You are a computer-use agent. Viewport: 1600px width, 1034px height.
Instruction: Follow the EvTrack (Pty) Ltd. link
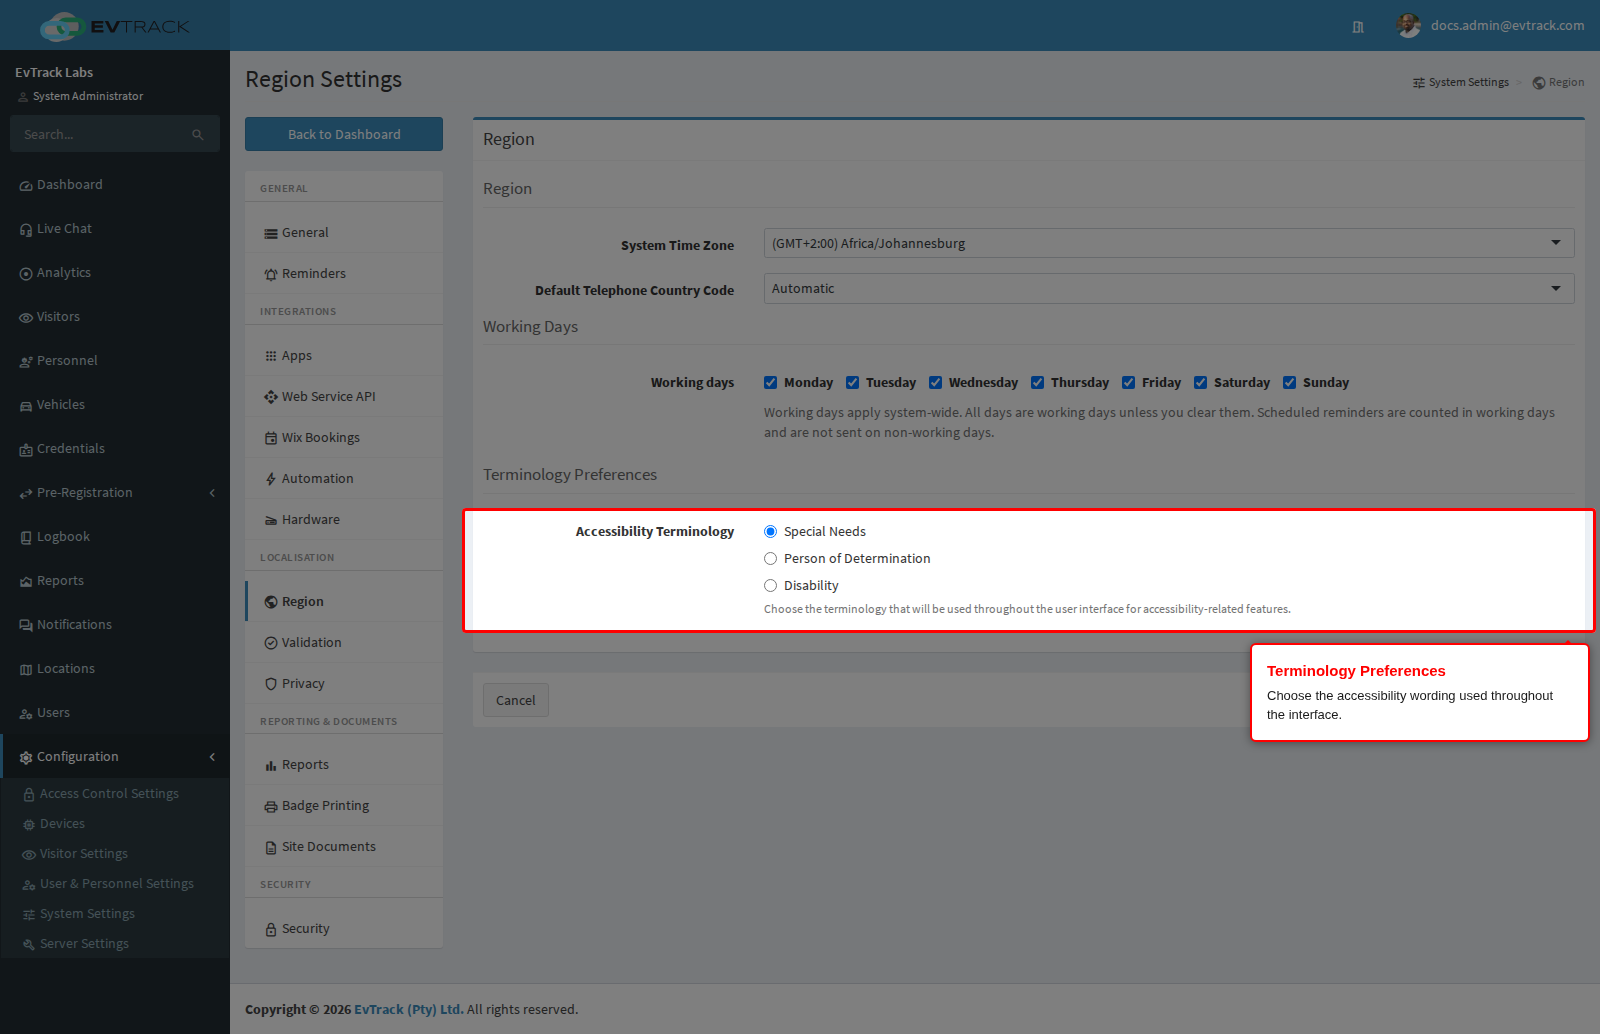(x=408, y=1009)
